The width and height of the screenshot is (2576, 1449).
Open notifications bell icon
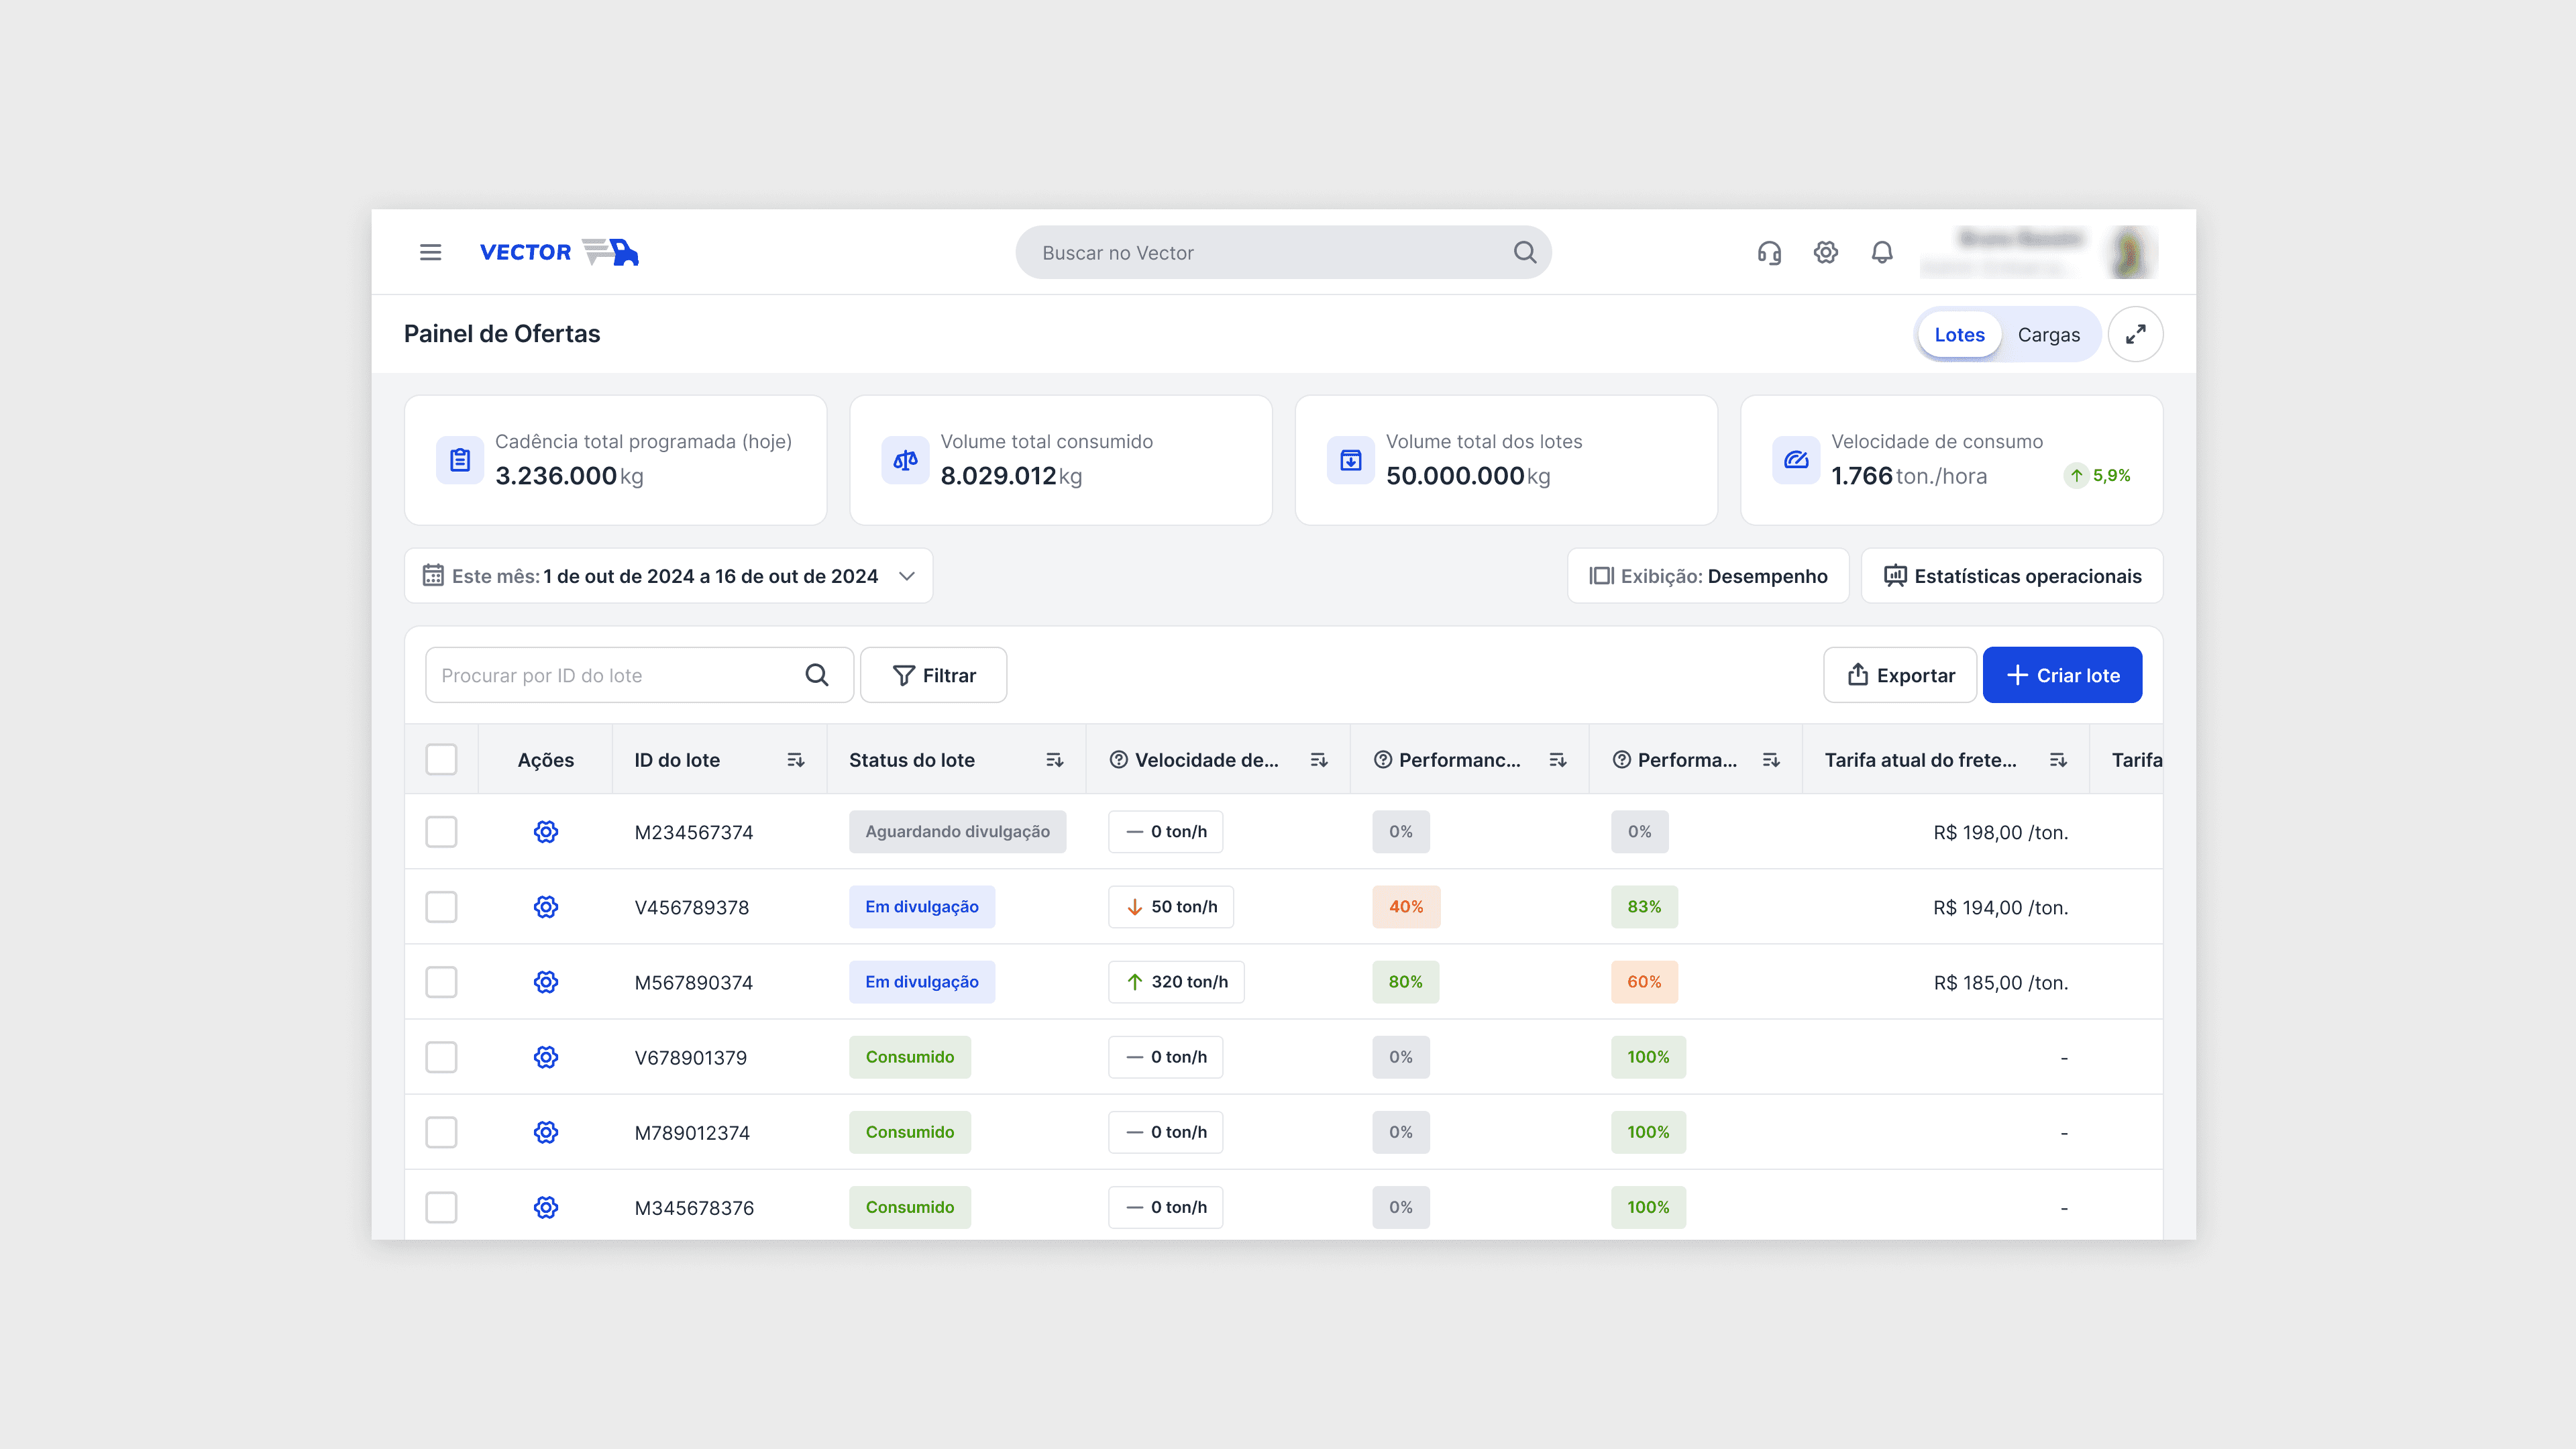1881,252
